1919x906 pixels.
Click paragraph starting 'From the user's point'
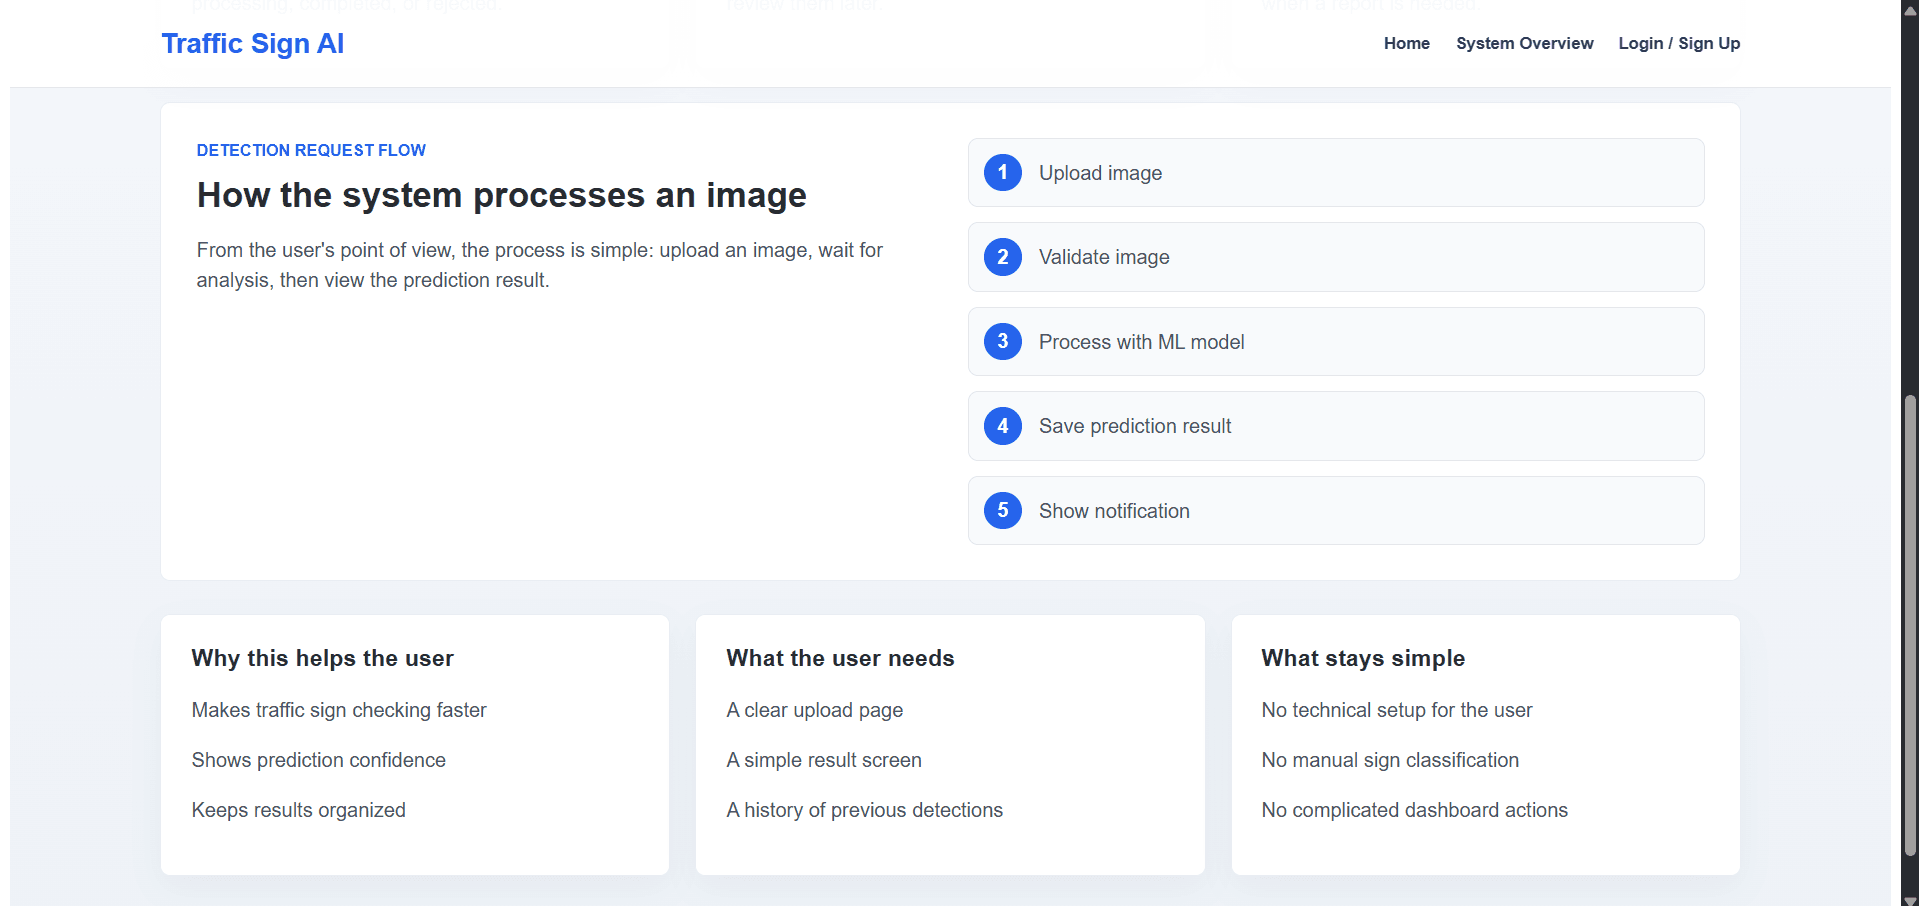pos(540,265)
